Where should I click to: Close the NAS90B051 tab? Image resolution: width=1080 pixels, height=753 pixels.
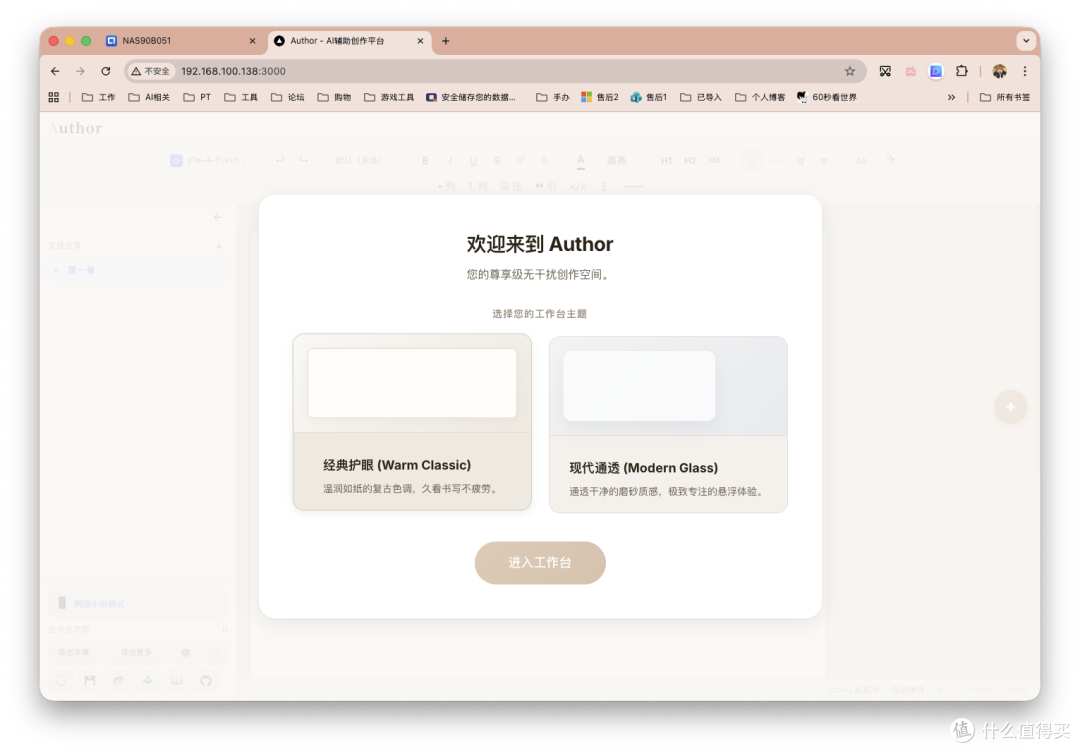pyautogui.click(x=253, y=41)
